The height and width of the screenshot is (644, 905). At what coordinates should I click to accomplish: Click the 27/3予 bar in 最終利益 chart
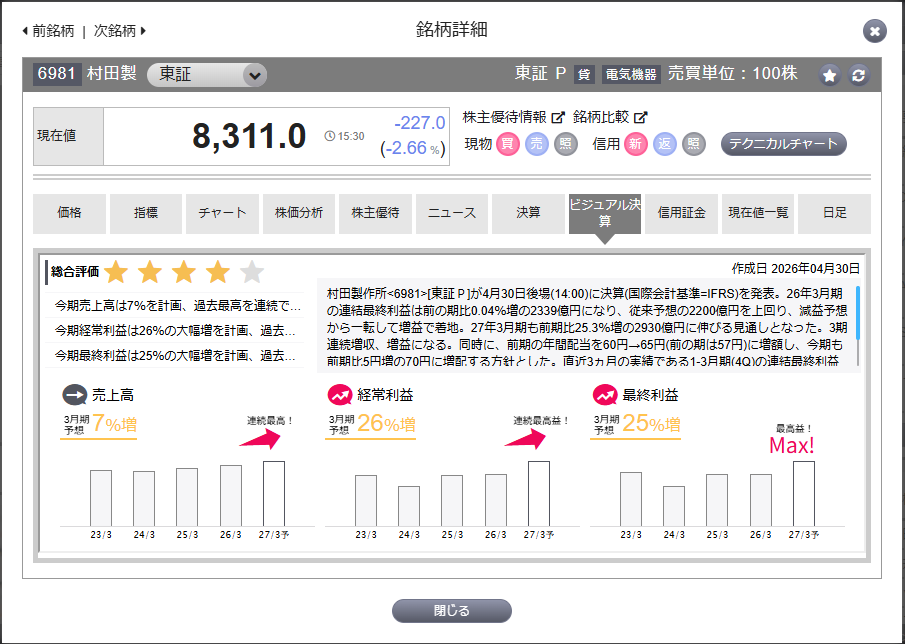coord(804,493)
